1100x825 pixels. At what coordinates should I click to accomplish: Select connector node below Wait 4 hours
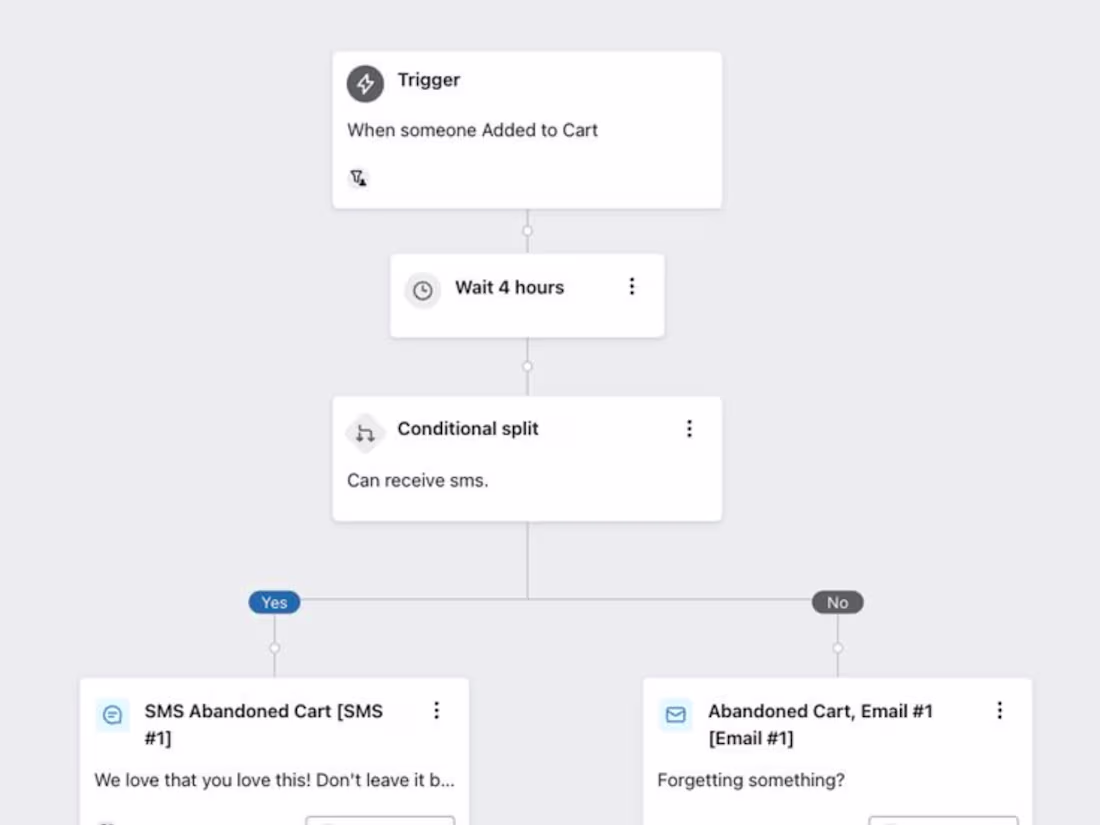[x=528, y=366]
